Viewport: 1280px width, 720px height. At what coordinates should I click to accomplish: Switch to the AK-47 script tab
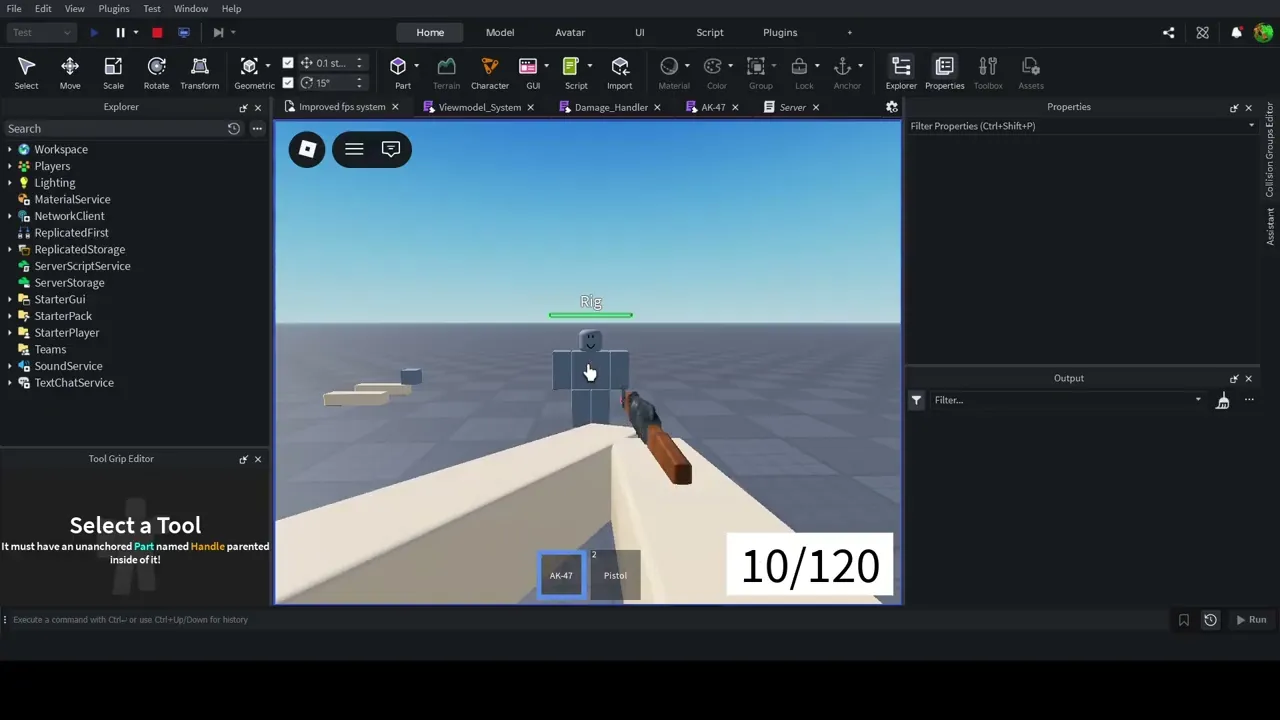coord(713,107)
